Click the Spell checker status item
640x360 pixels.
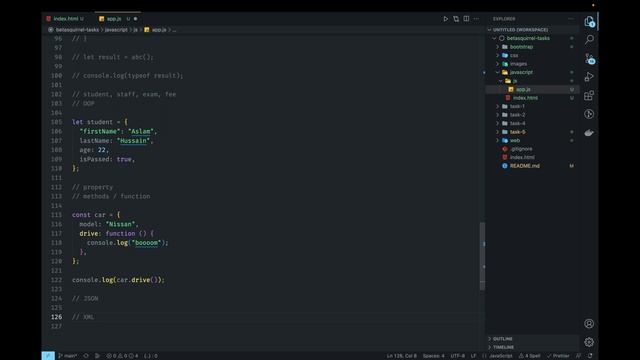(x=529, y=356)
